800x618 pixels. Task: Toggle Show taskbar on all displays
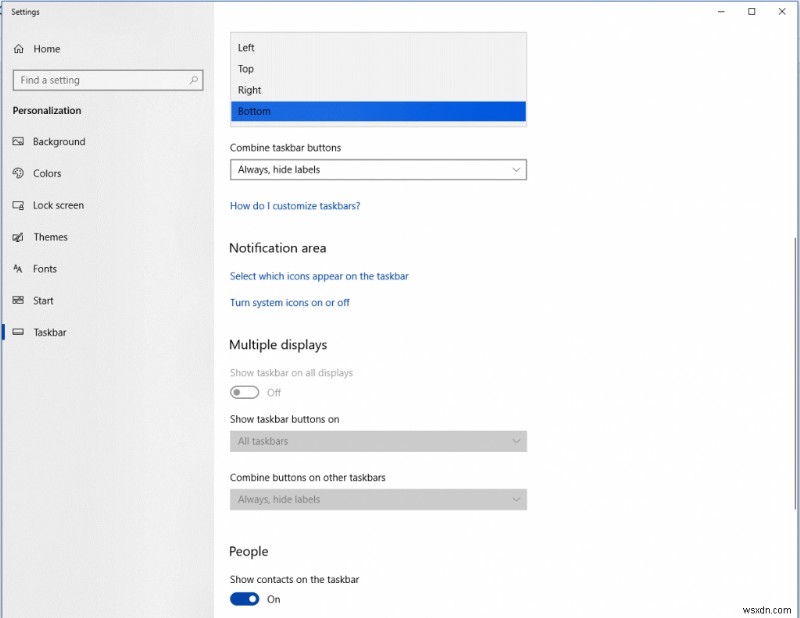coord(244,392)
